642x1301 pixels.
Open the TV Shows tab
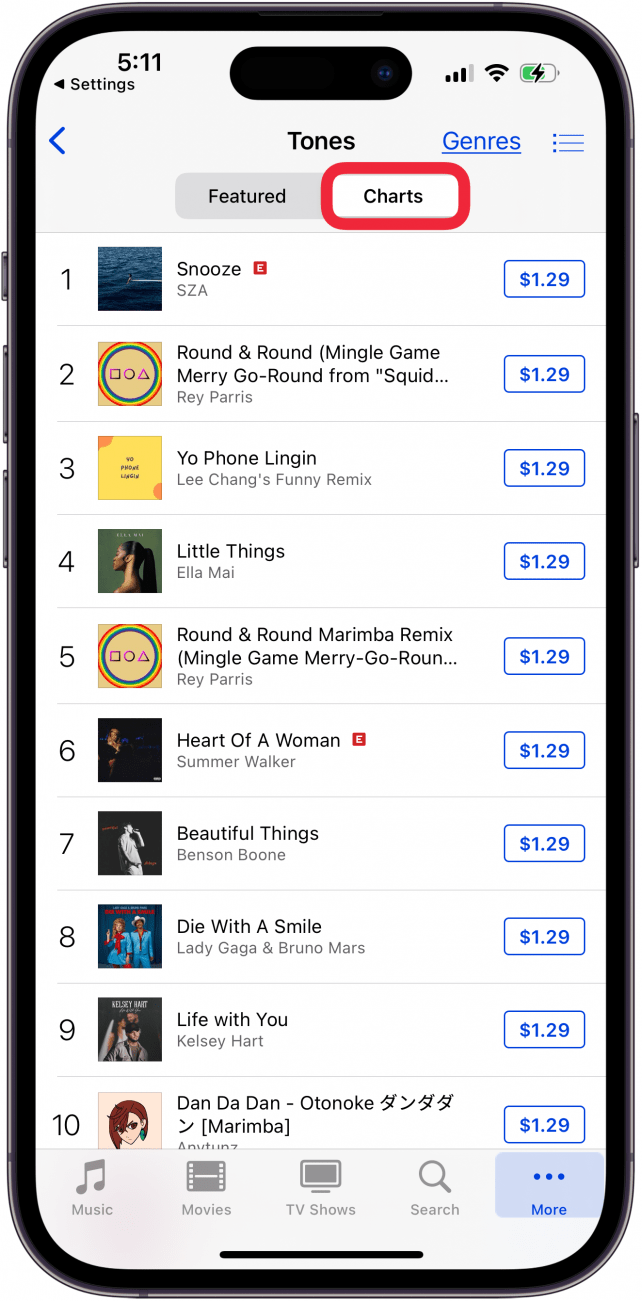320,1188
